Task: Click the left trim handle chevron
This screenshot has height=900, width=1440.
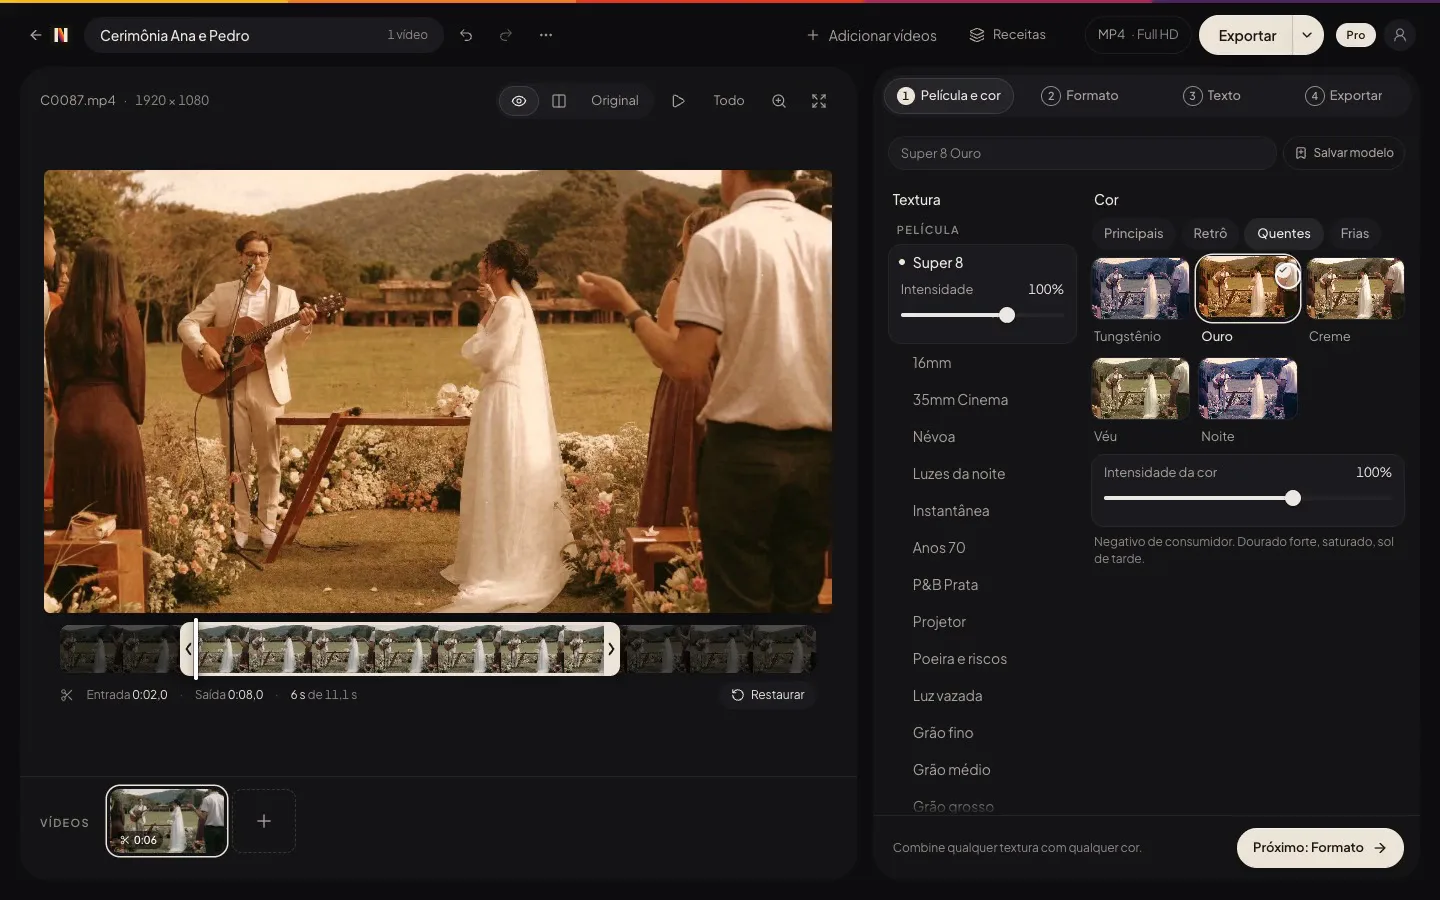Action: tap(188, 649)
